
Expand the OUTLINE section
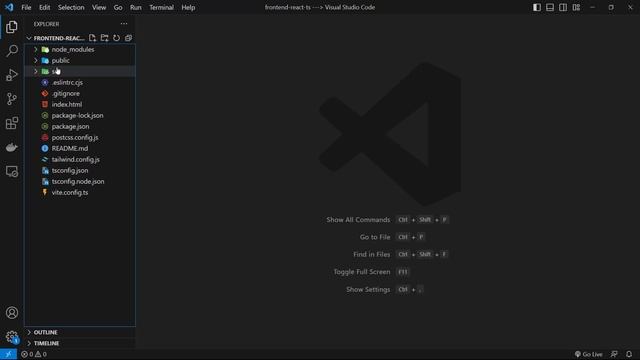coord(80,332)
